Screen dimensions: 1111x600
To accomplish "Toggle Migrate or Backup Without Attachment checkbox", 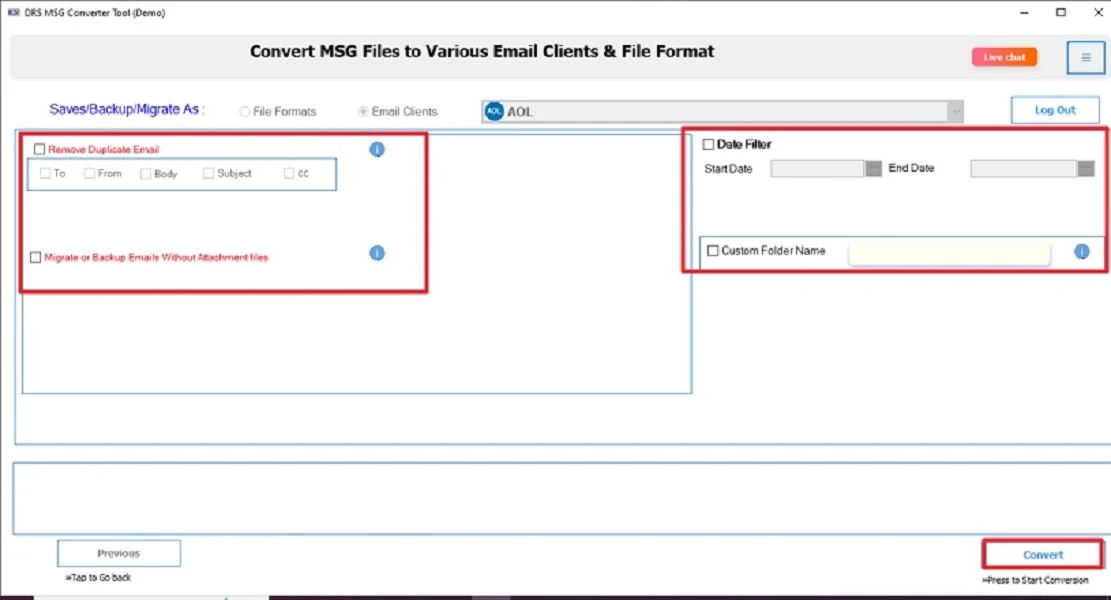I will click(x=36, y=257).
